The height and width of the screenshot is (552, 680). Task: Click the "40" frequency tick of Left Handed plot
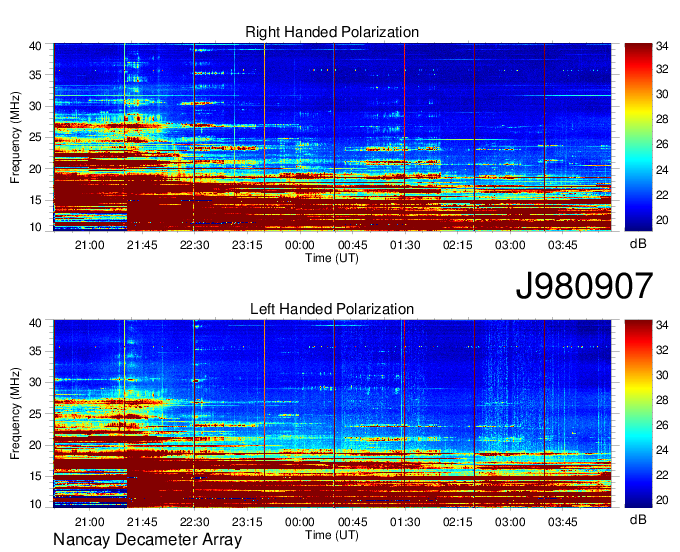(36, 323)
